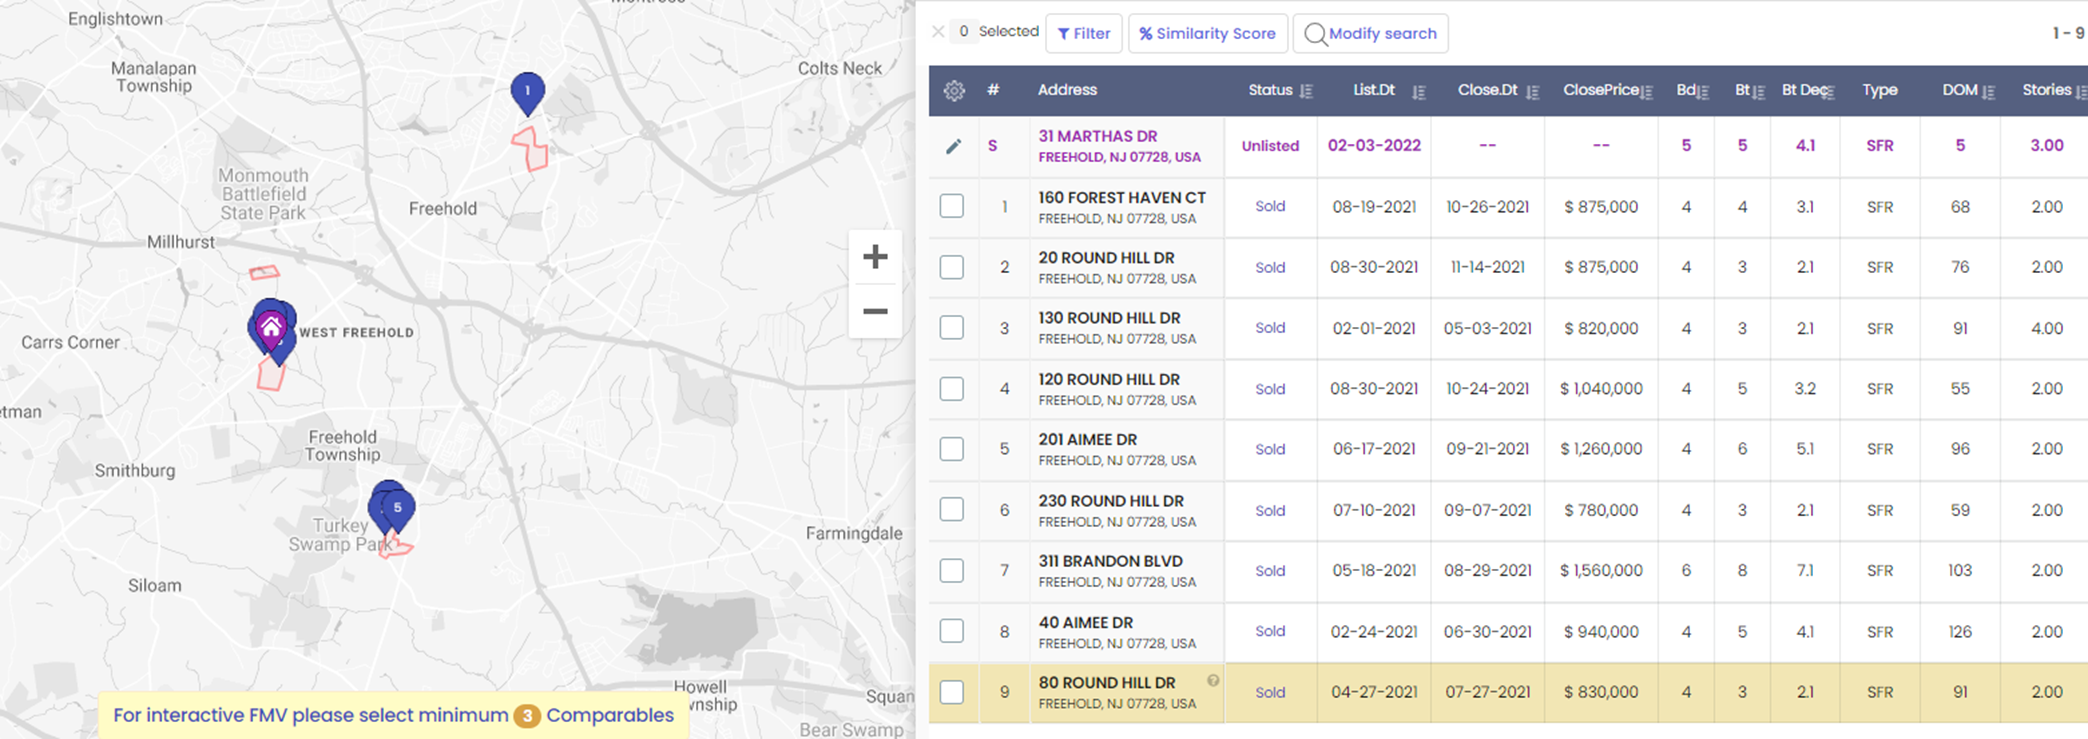The height and width of the screenshot is (739, 2088).
Task: Zoom out on the map
Action: [875, 311]
